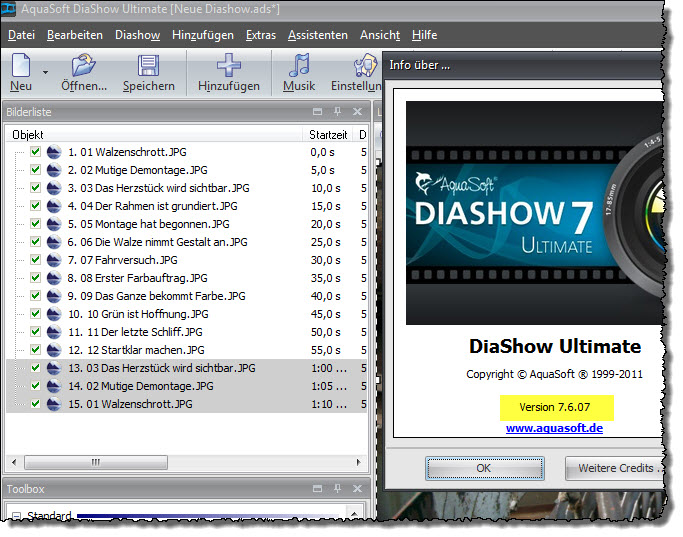Image resolution: width=683 pixels, height=537 pixels.
Task: Open a file with the Öffnen icon
Action: click(83, 67)
